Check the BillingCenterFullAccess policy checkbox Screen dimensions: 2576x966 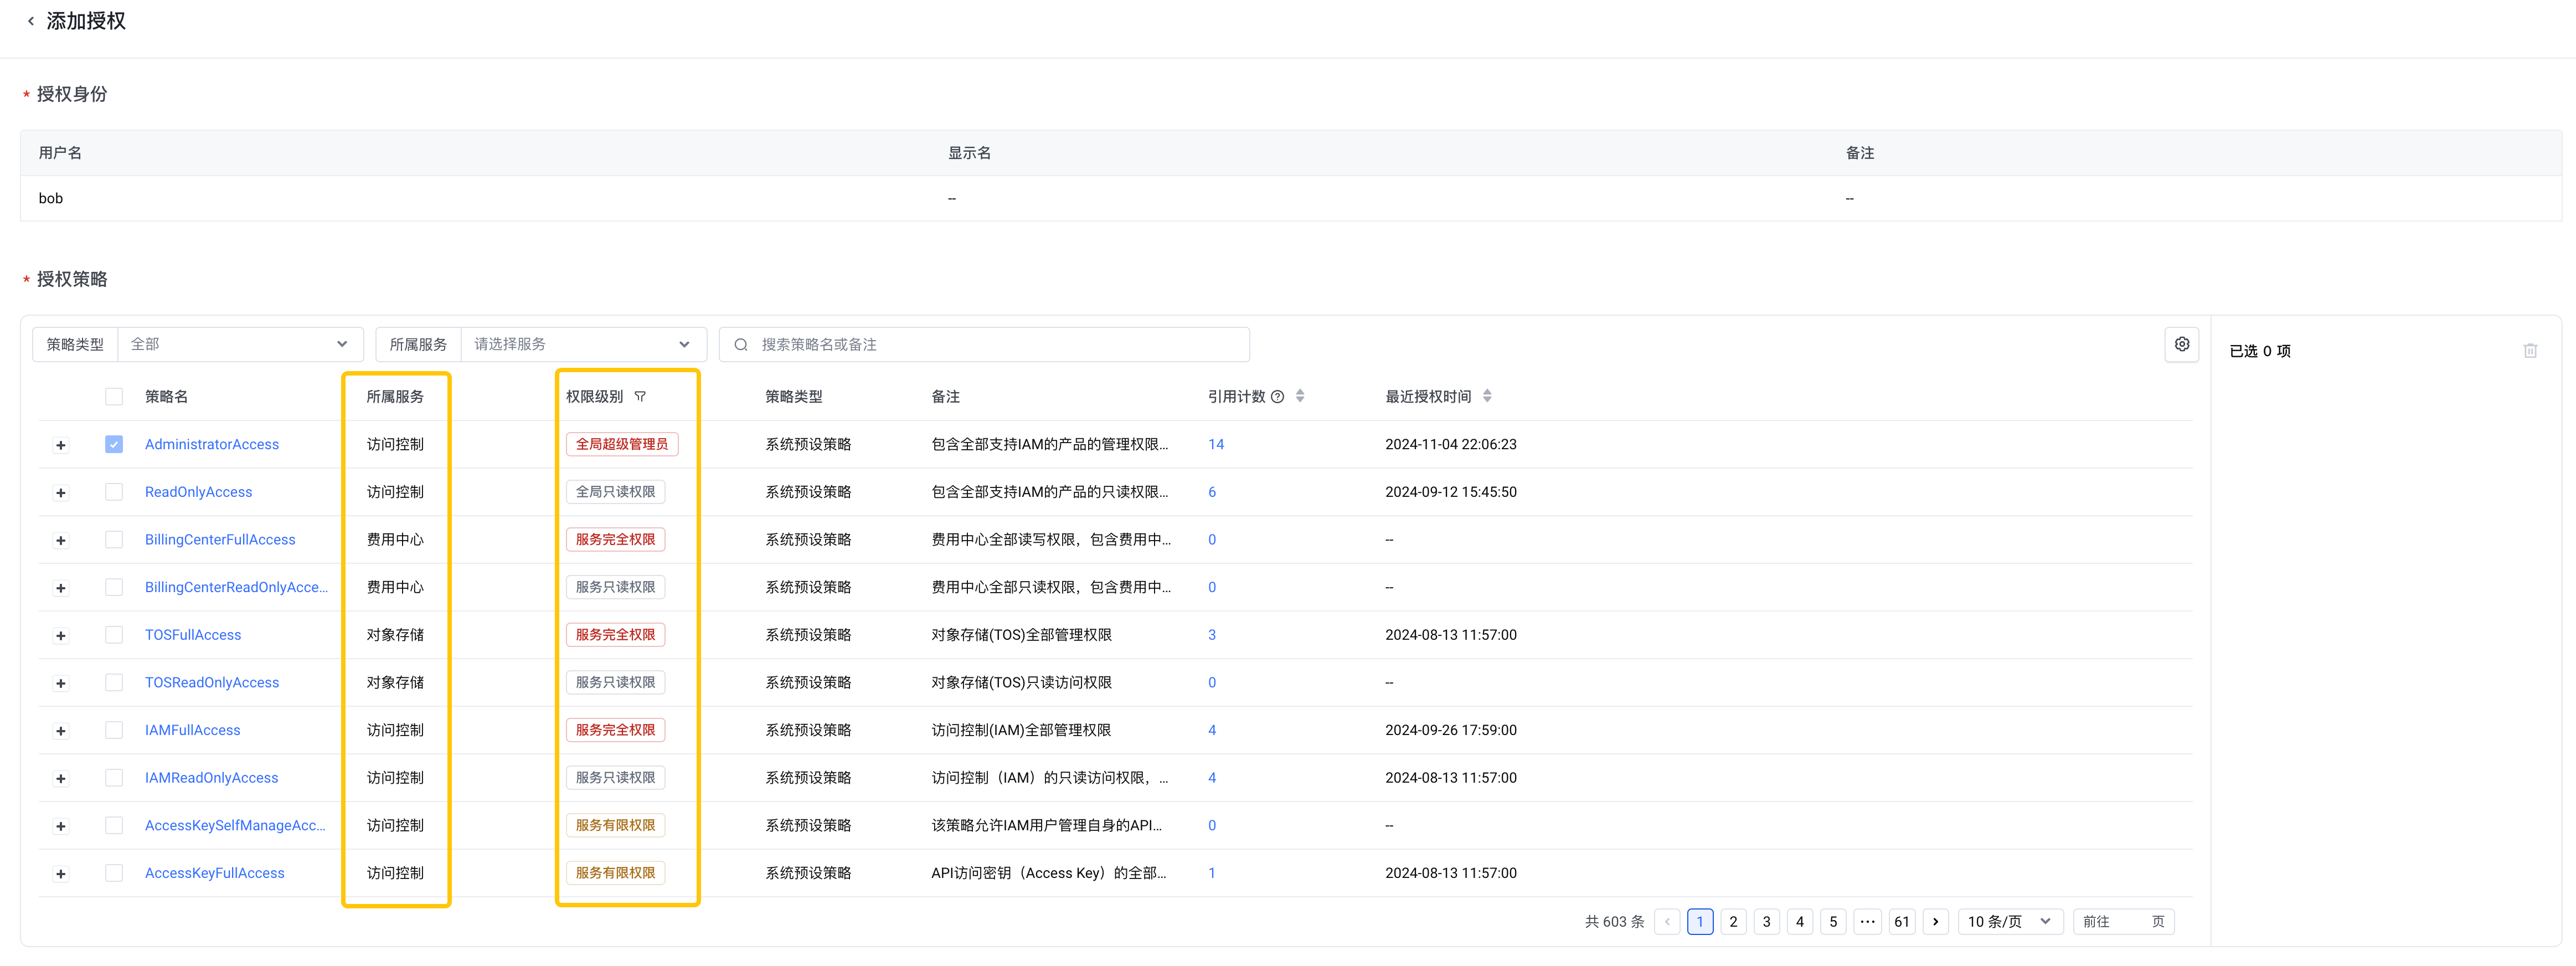click(x=114, y=540)
